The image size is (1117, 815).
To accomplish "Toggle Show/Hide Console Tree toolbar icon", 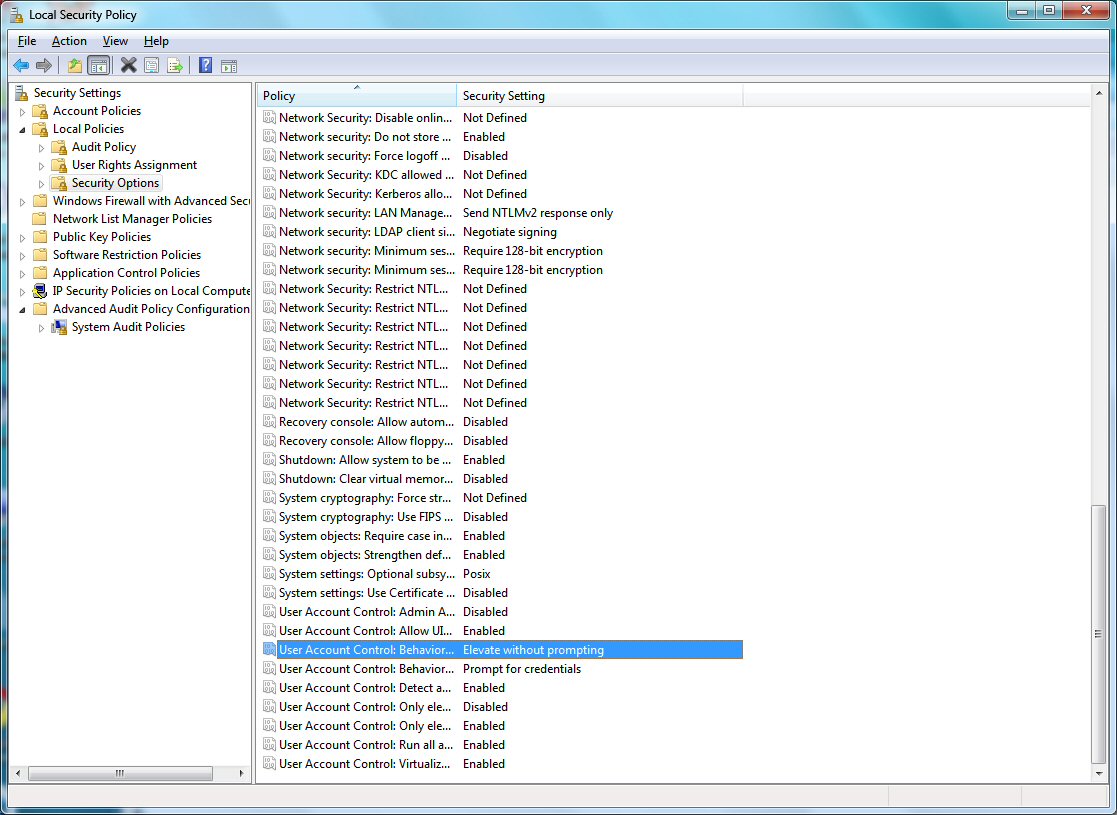I will pos(99,66).
